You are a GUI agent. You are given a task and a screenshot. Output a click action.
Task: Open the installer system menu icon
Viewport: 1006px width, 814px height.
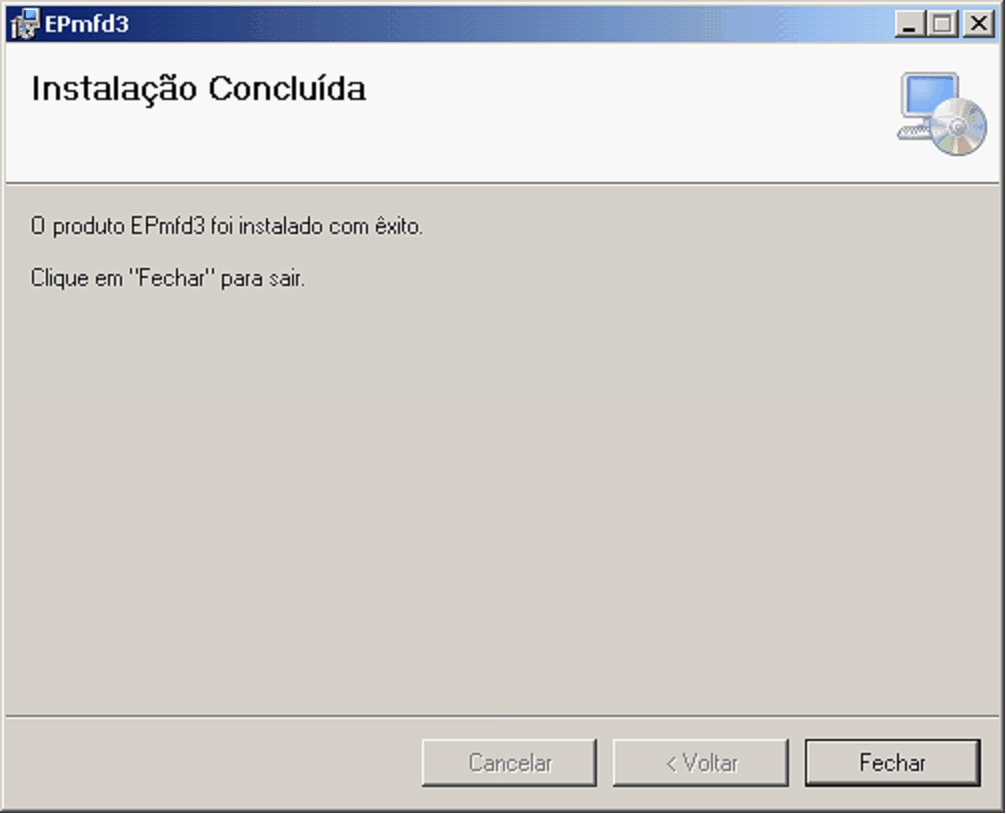25,24
